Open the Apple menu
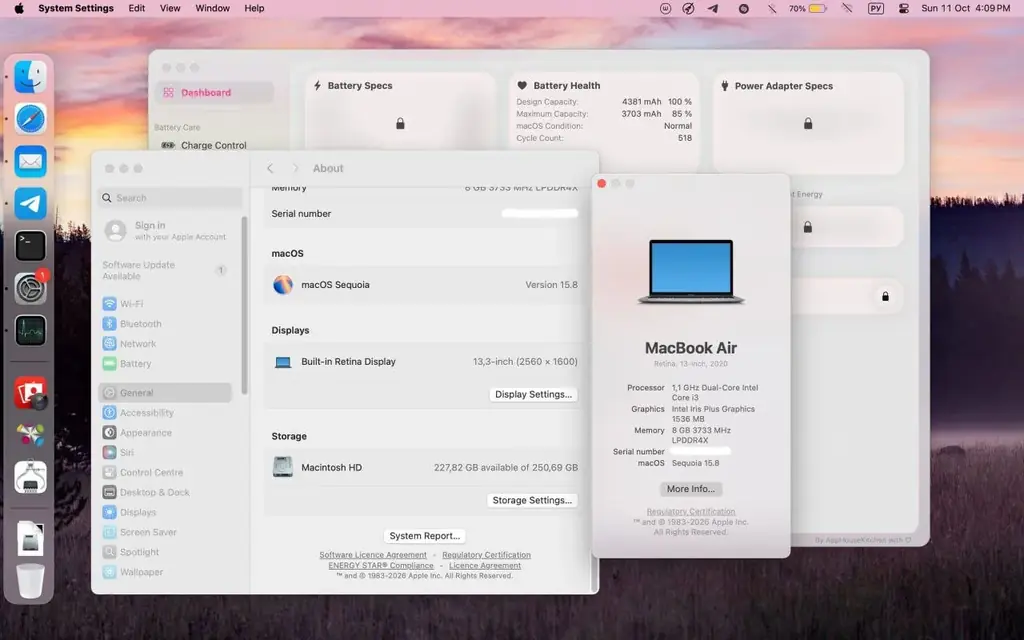The height and width of the screenshot is (640, 1024). click(19, 8)
